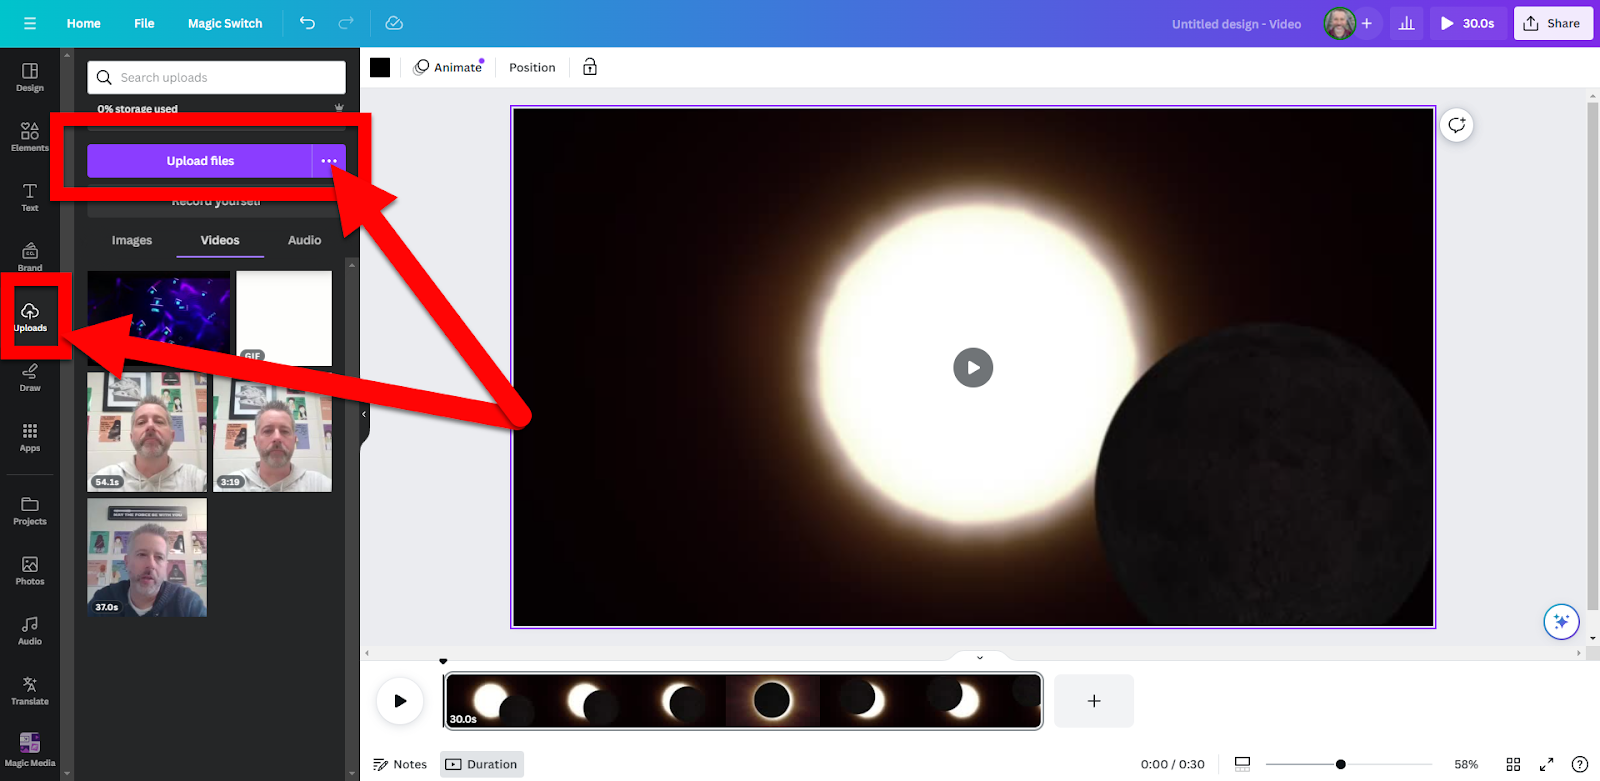
Task: Add a comment on canvas
Action: click(x=1457, y=125)
